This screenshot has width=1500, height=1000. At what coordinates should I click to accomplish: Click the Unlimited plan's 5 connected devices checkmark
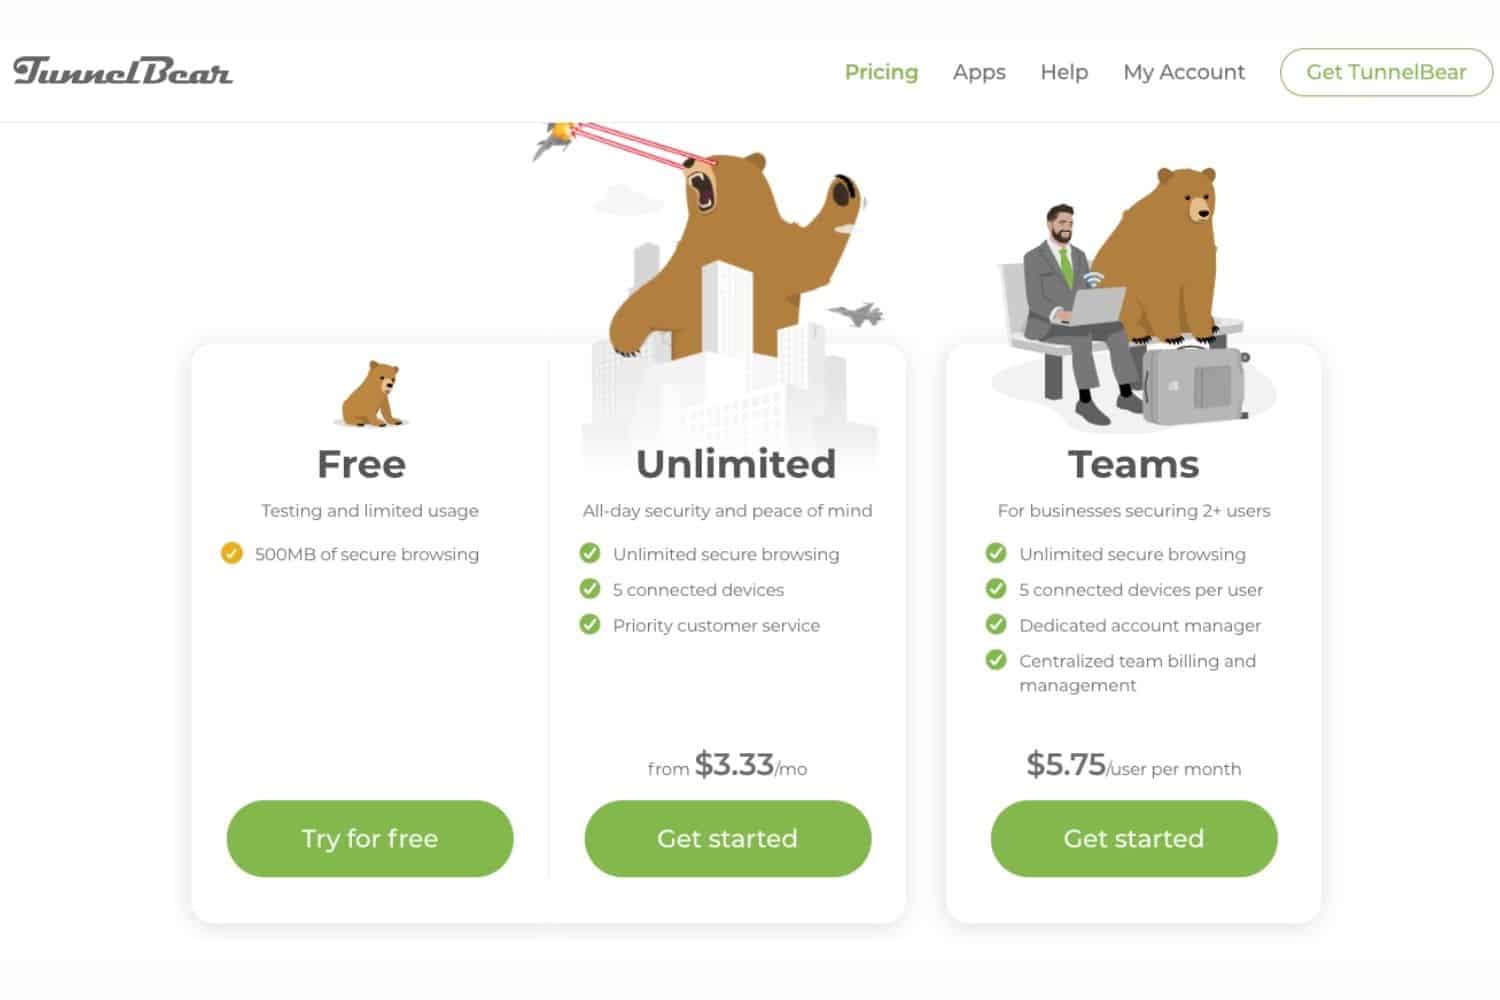tap(590, 589)
